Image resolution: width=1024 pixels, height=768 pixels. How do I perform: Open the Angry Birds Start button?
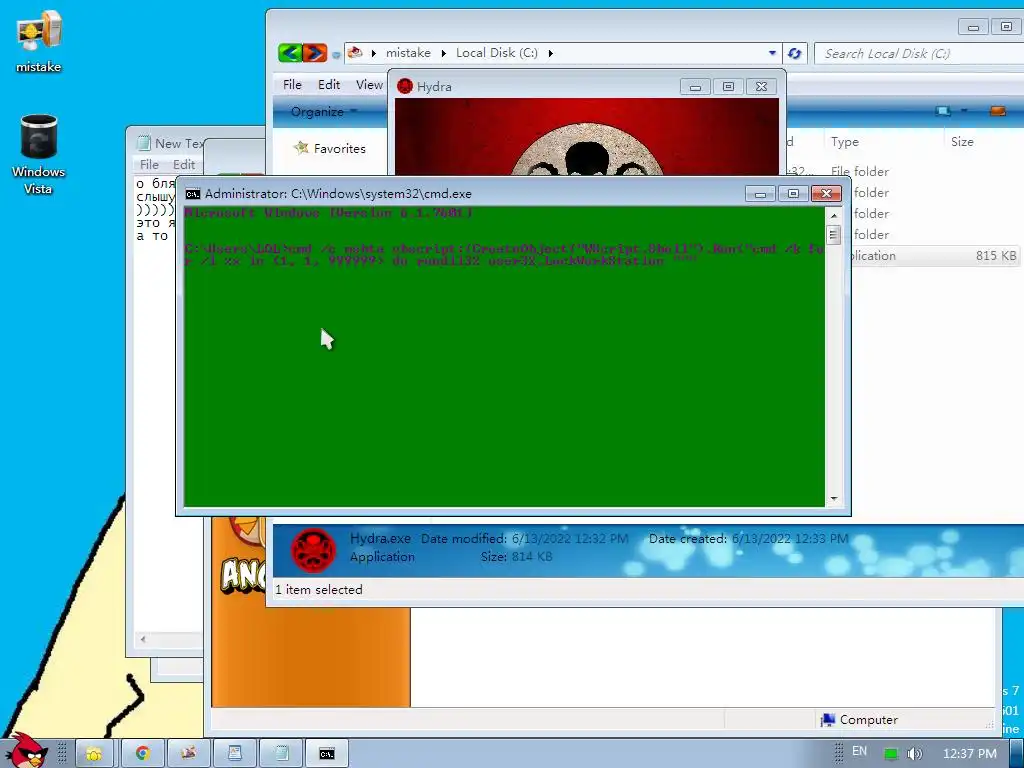point(27,751)
